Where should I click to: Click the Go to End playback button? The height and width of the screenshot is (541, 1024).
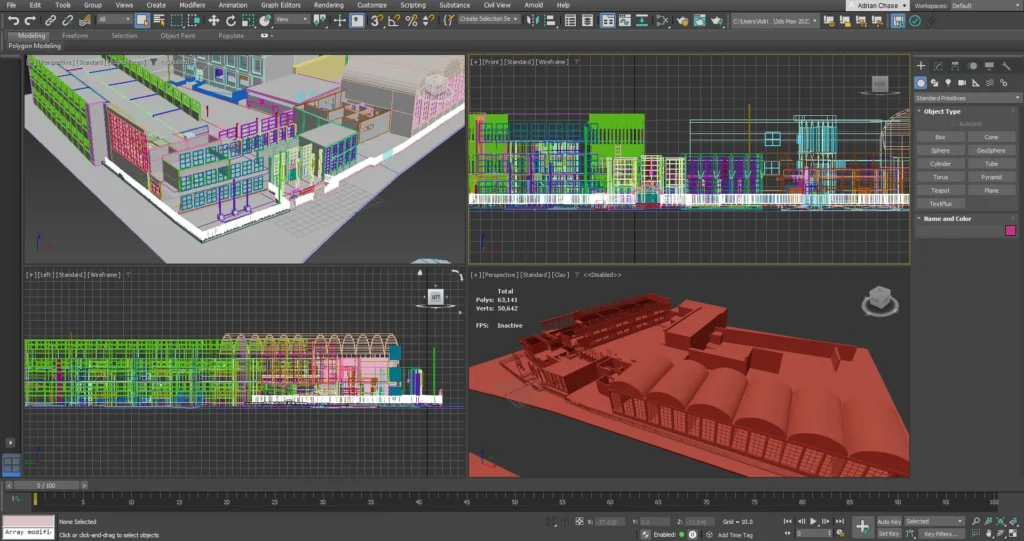click(x=840, y=521)
